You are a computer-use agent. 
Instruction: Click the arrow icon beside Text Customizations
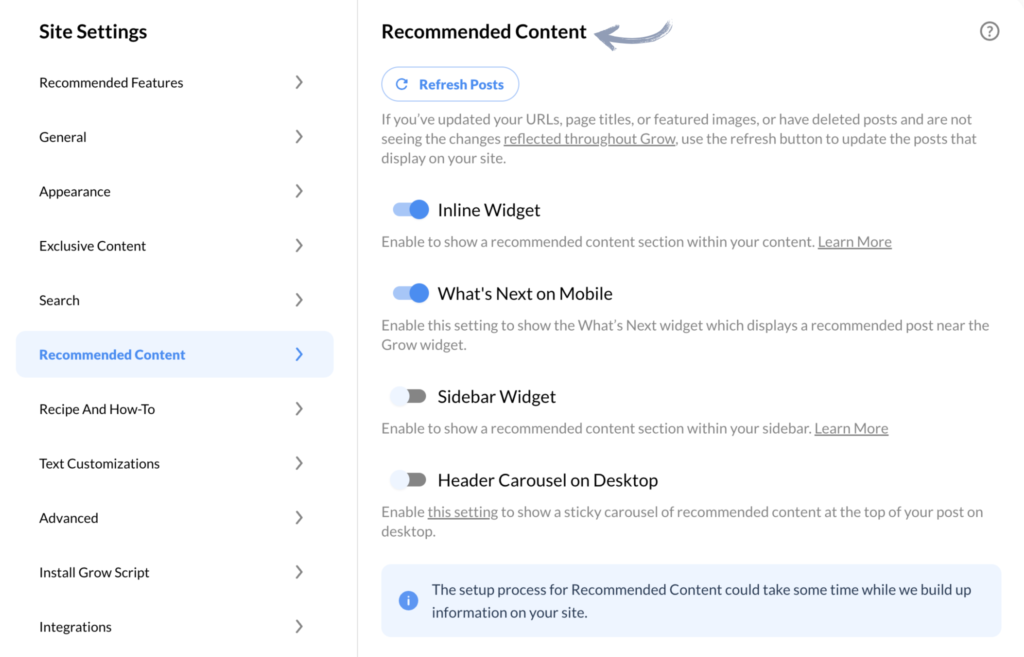tap(299, 464)
